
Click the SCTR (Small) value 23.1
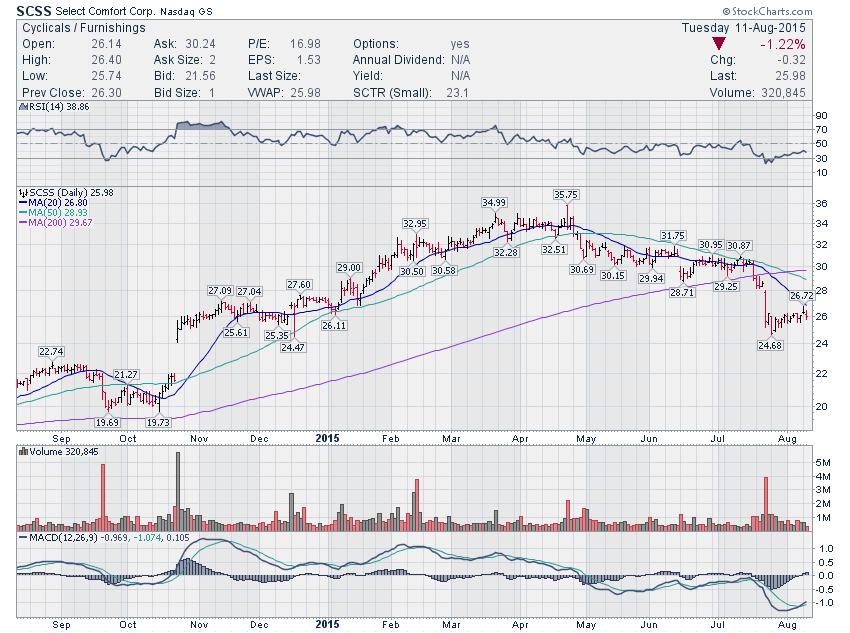(458, 93)
